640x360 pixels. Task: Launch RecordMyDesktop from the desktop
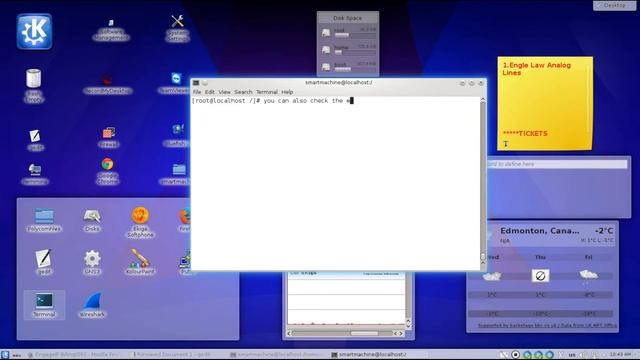click(x=107, y=84)
